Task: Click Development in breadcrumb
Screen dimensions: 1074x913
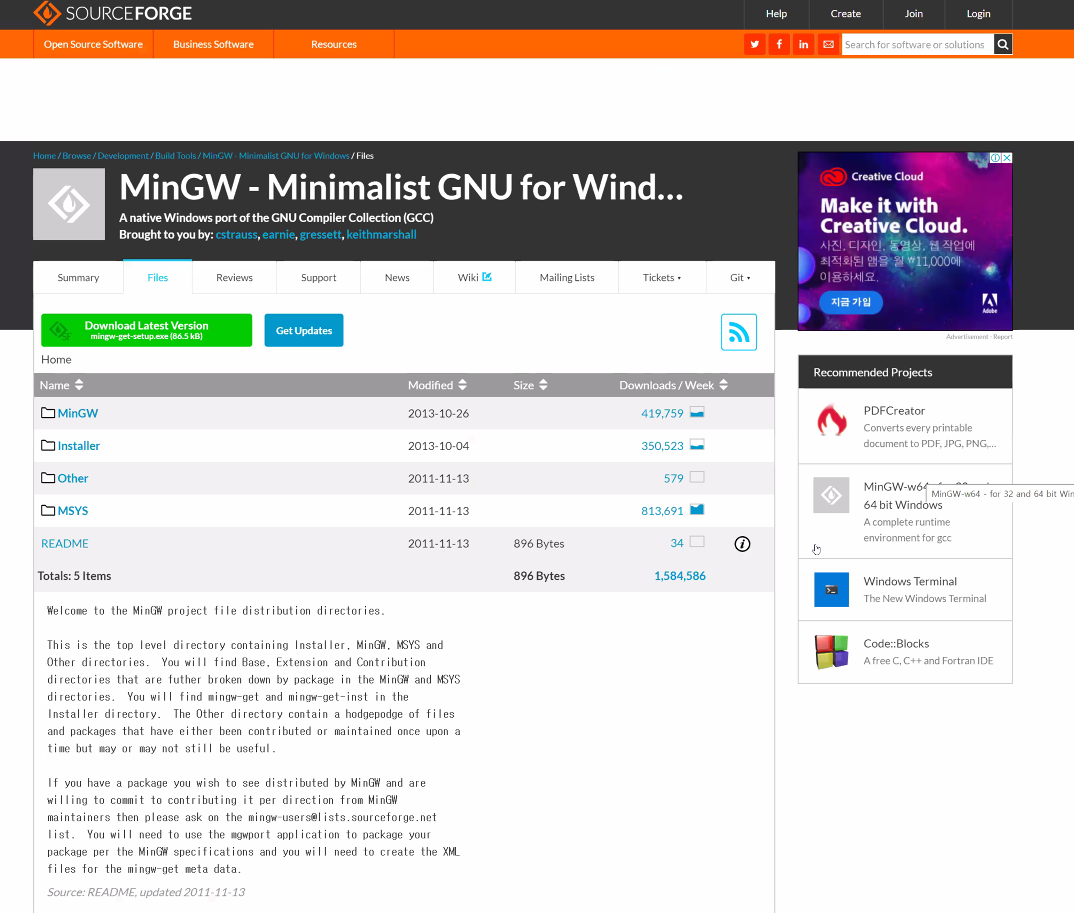Action: tap(123, 156)
